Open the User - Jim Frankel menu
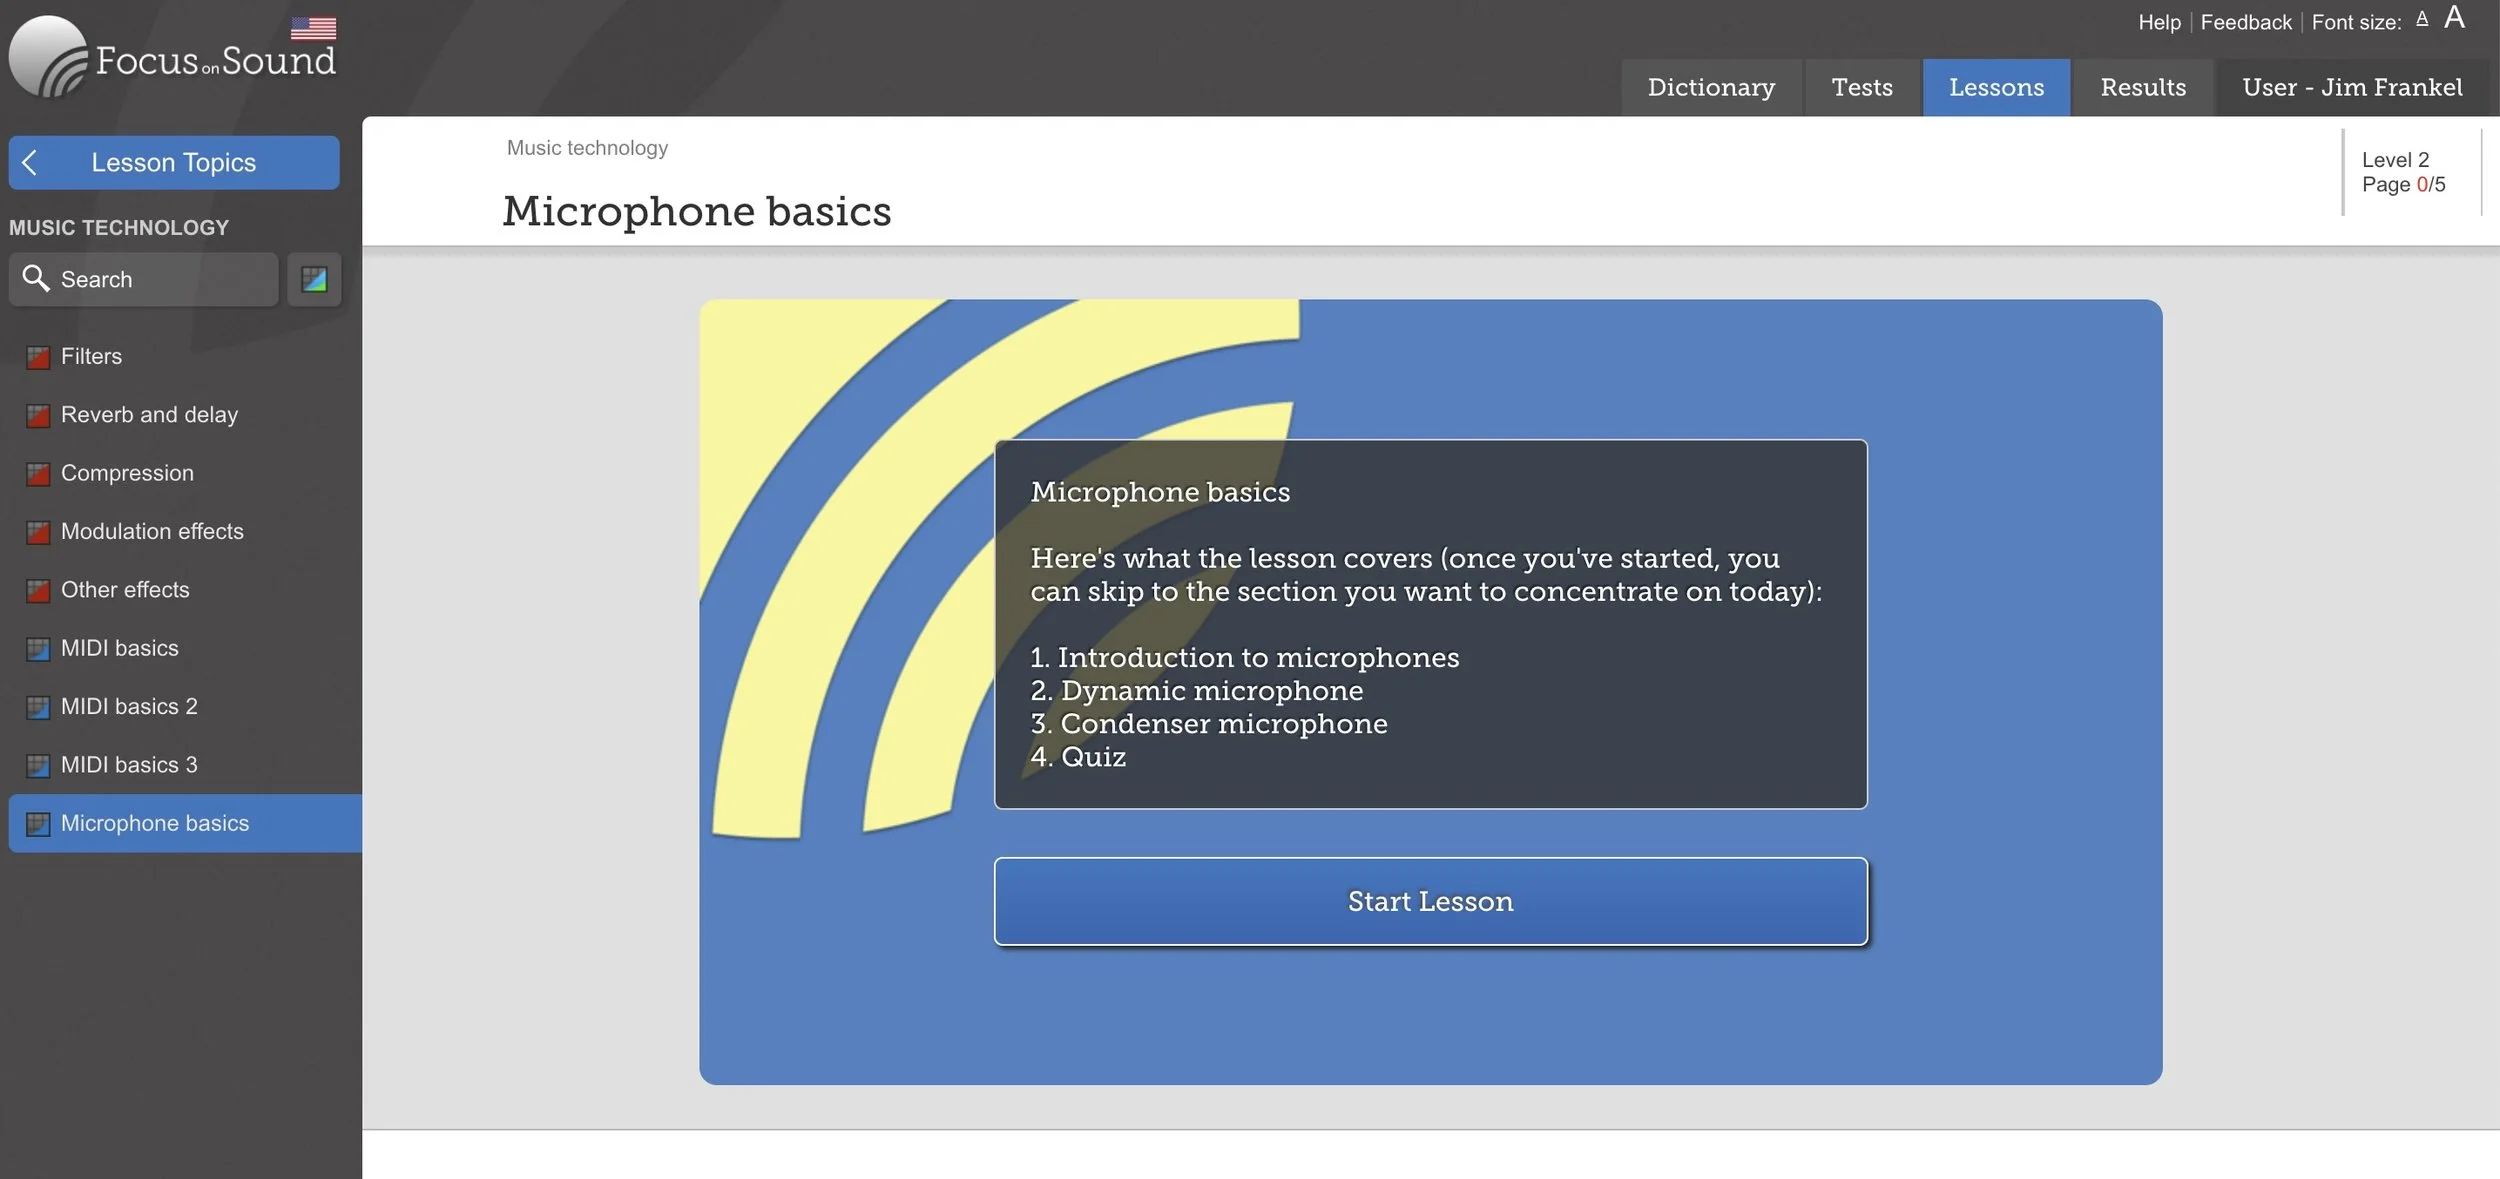Screen dimensions: 2500x1179 [x=2351, y=87]
